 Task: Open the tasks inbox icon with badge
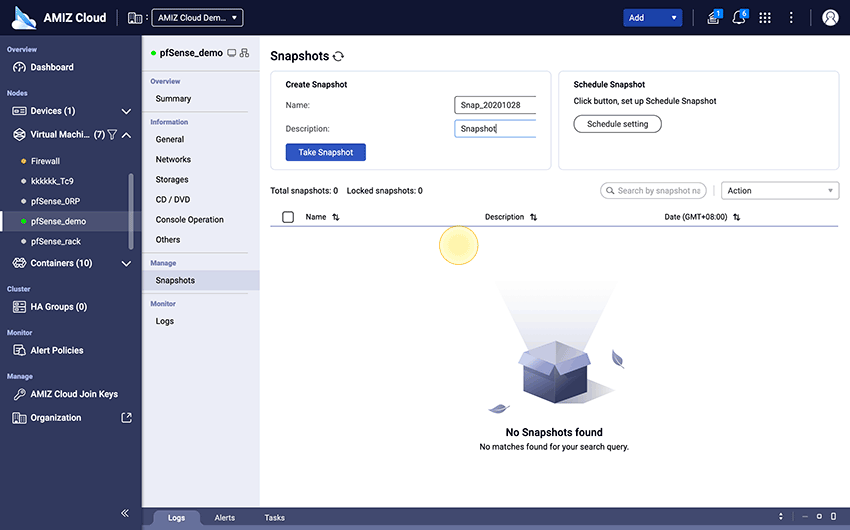pos(713,18)
